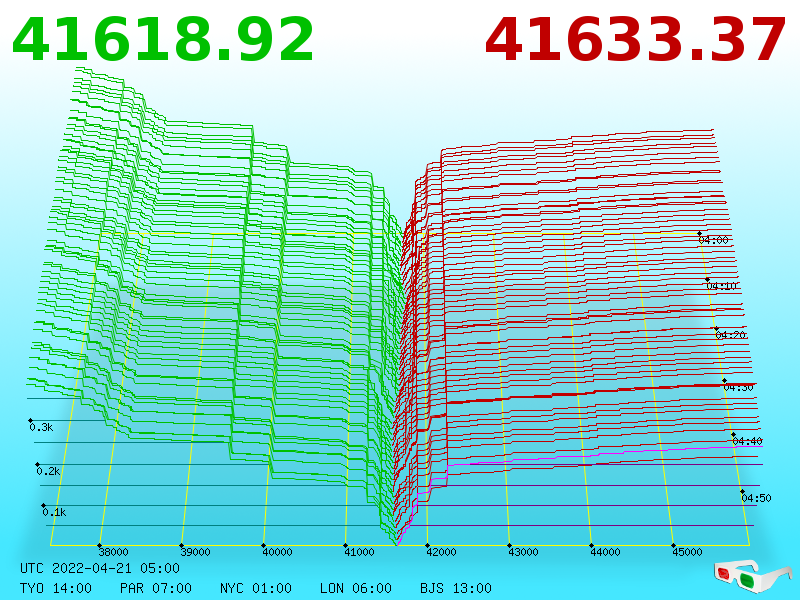Select the green bid price 41618.92
Viewport: 800px width, 600px height.
[163, 40]
